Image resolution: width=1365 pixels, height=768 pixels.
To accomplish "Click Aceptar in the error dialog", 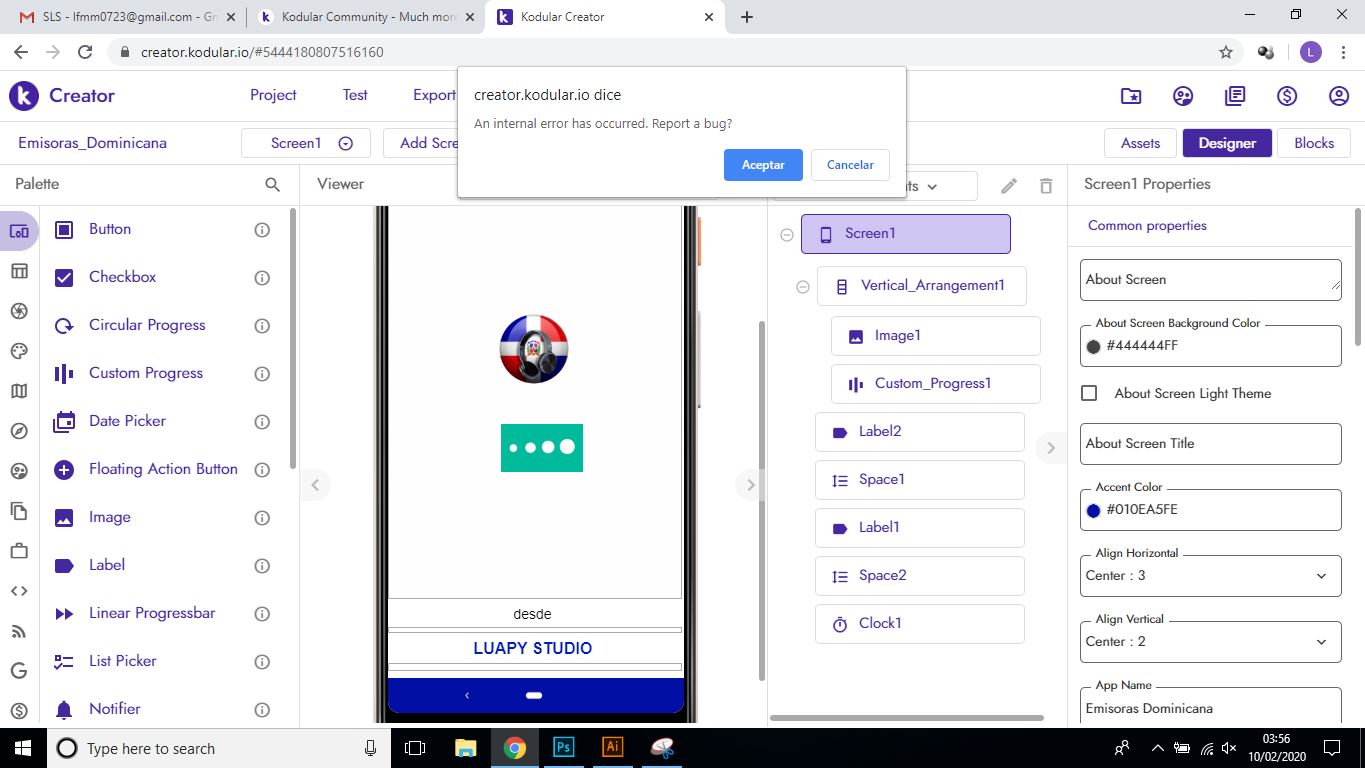I will [762, 165].
